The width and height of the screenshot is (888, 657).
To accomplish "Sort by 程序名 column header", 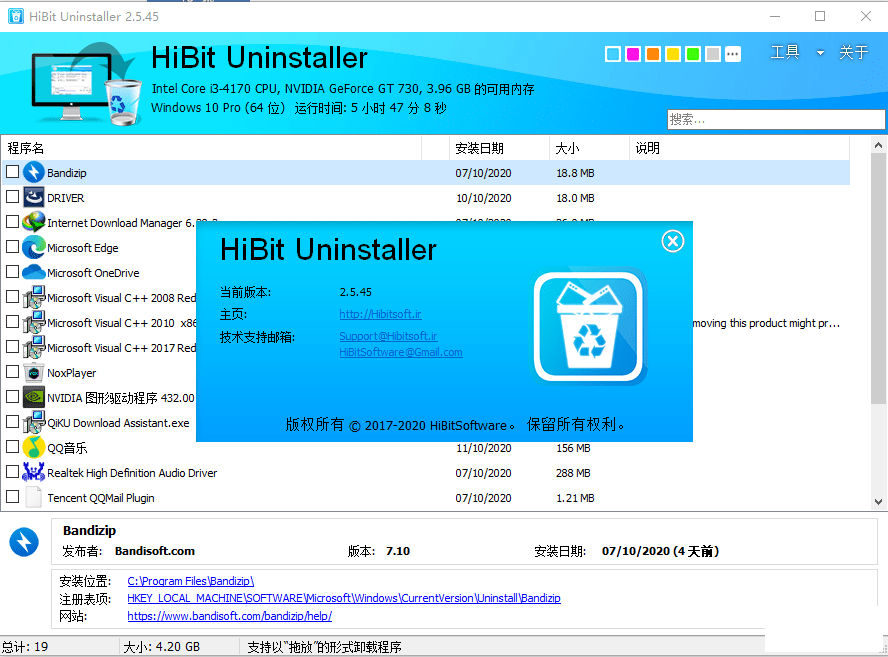I will 211,148.
